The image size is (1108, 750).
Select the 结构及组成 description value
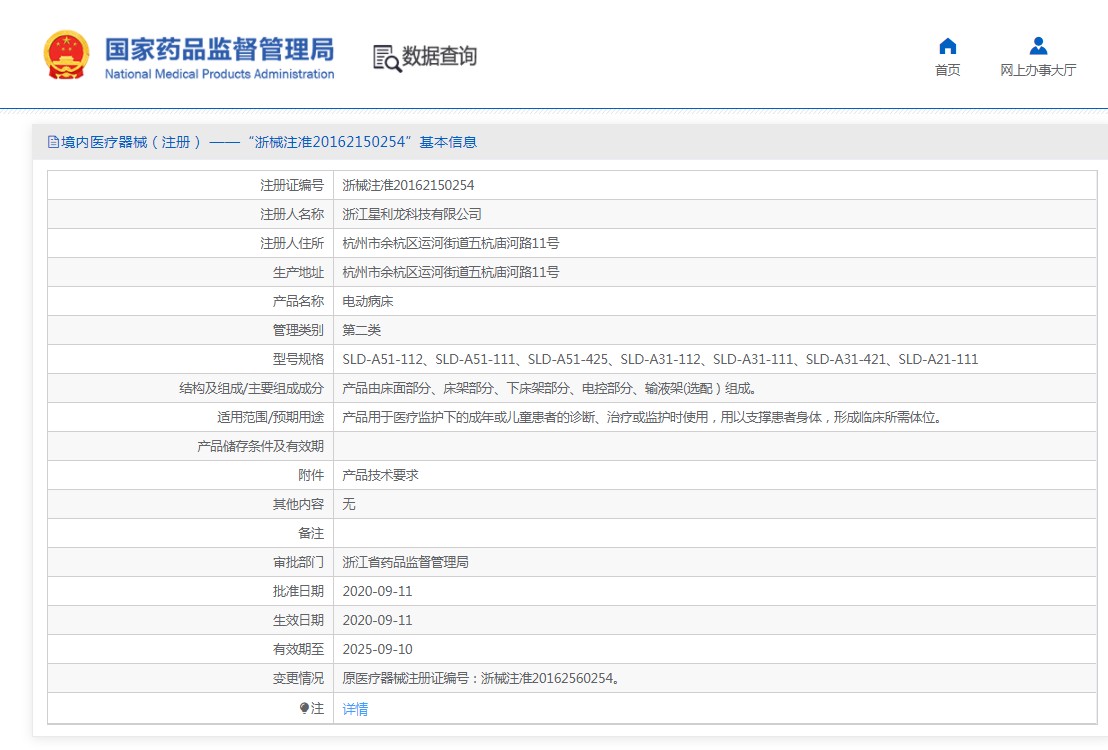(x=550, y=388)
